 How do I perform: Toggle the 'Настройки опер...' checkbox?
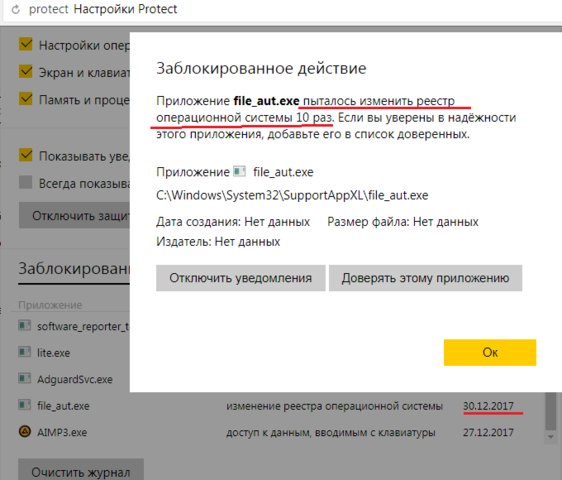coord(25,44)
